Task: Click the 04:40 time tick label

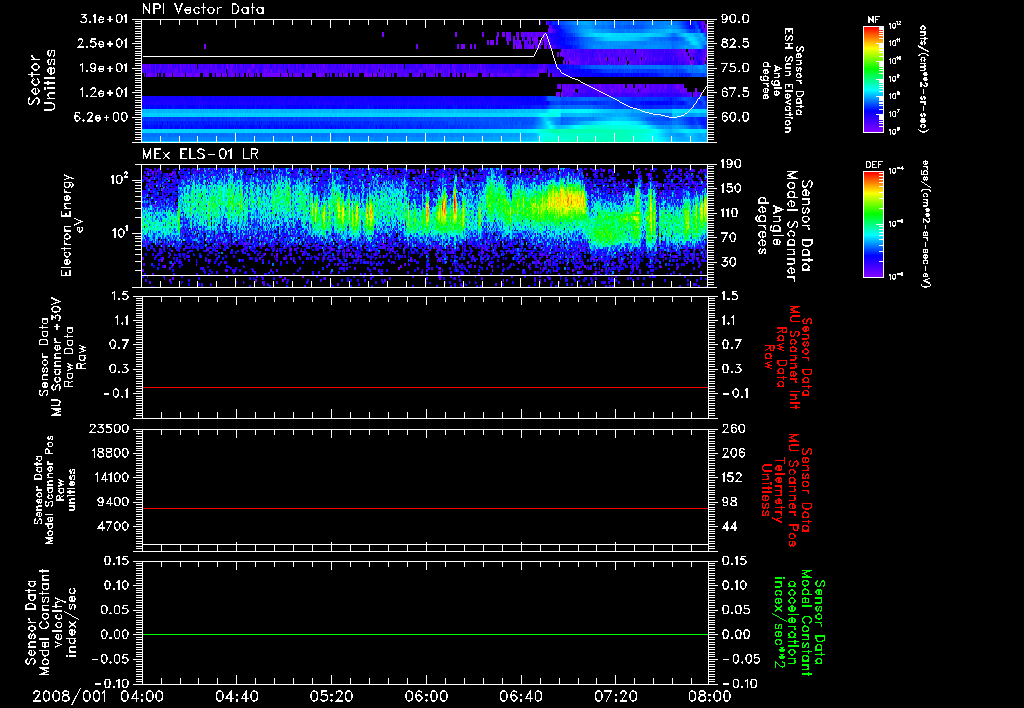Action: pos(237,696)
